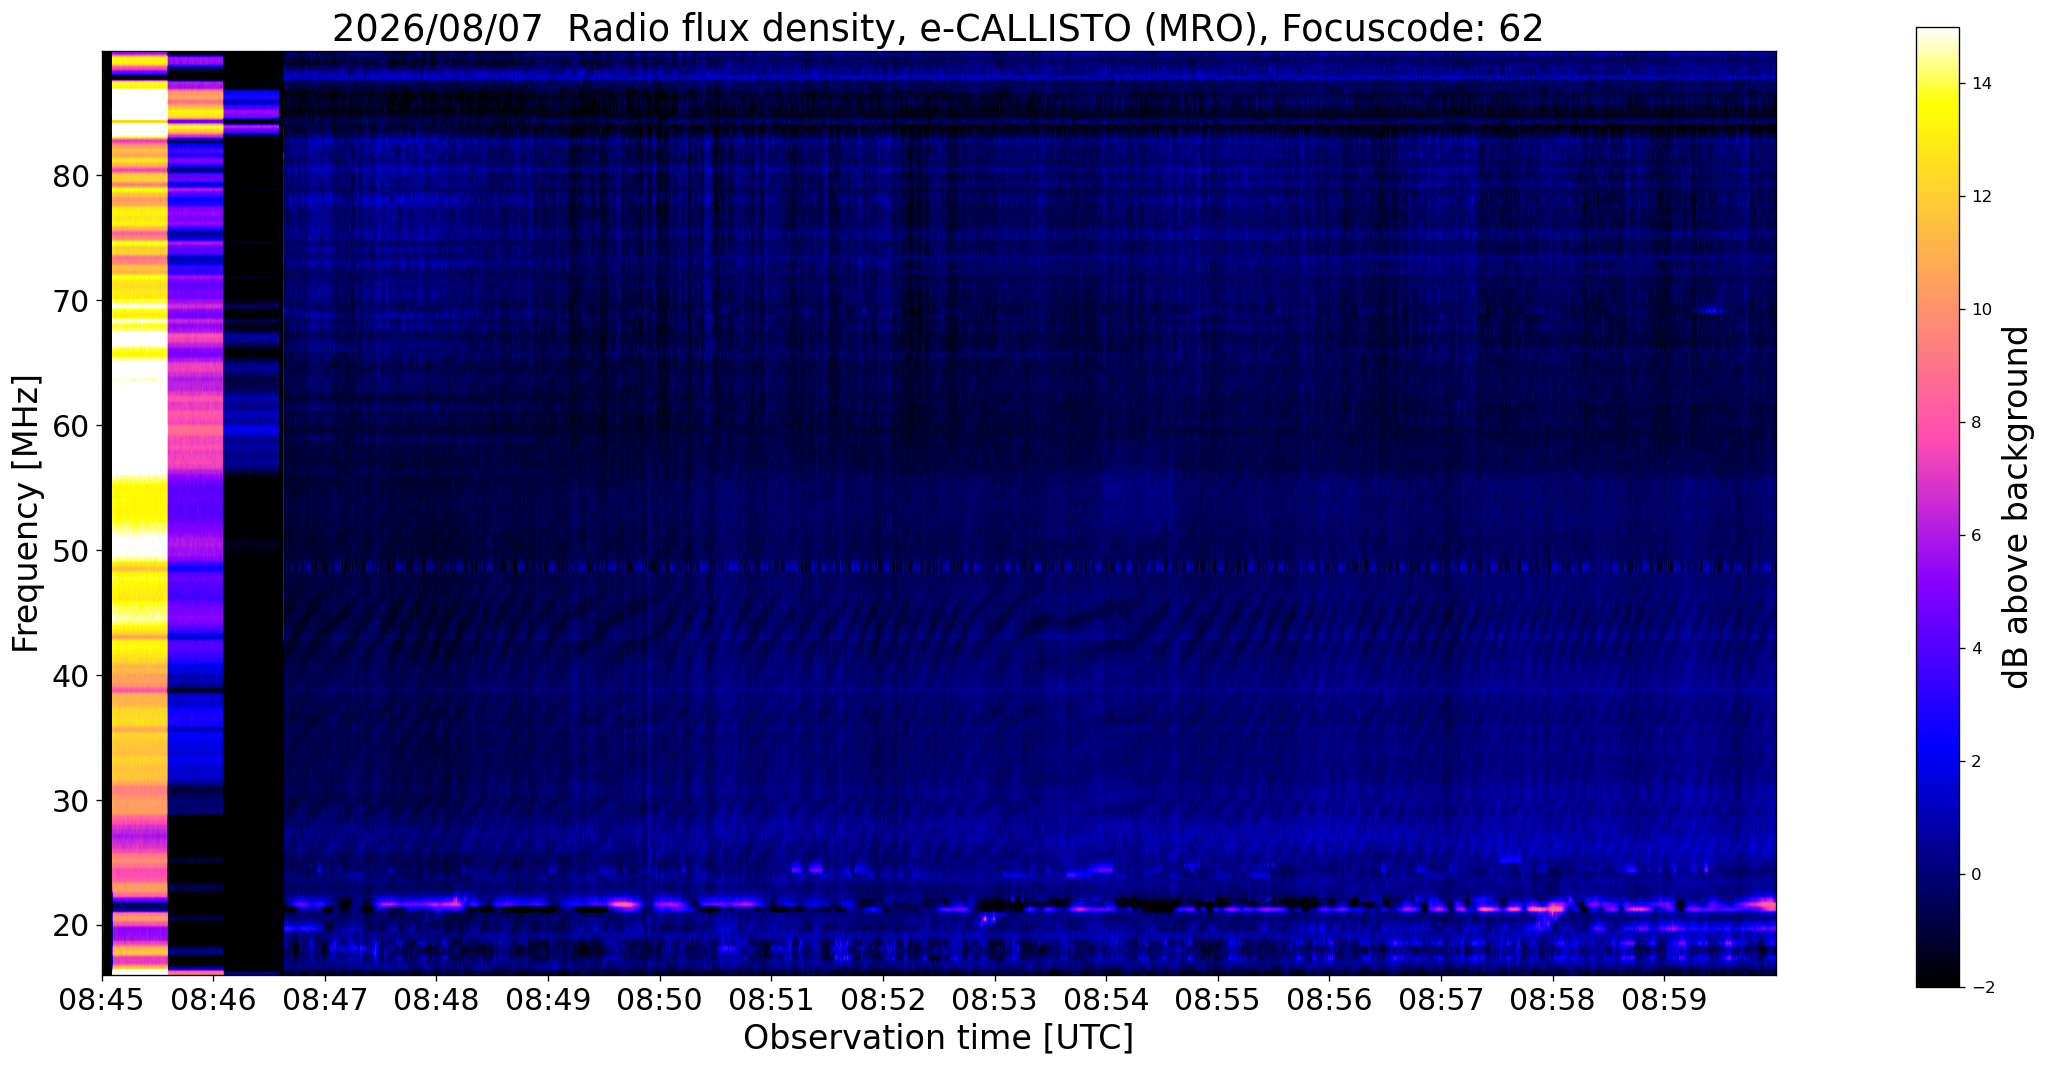Click the 08:56 time axis label
2047x1067 pixels.
click(x=1330, y=999)
